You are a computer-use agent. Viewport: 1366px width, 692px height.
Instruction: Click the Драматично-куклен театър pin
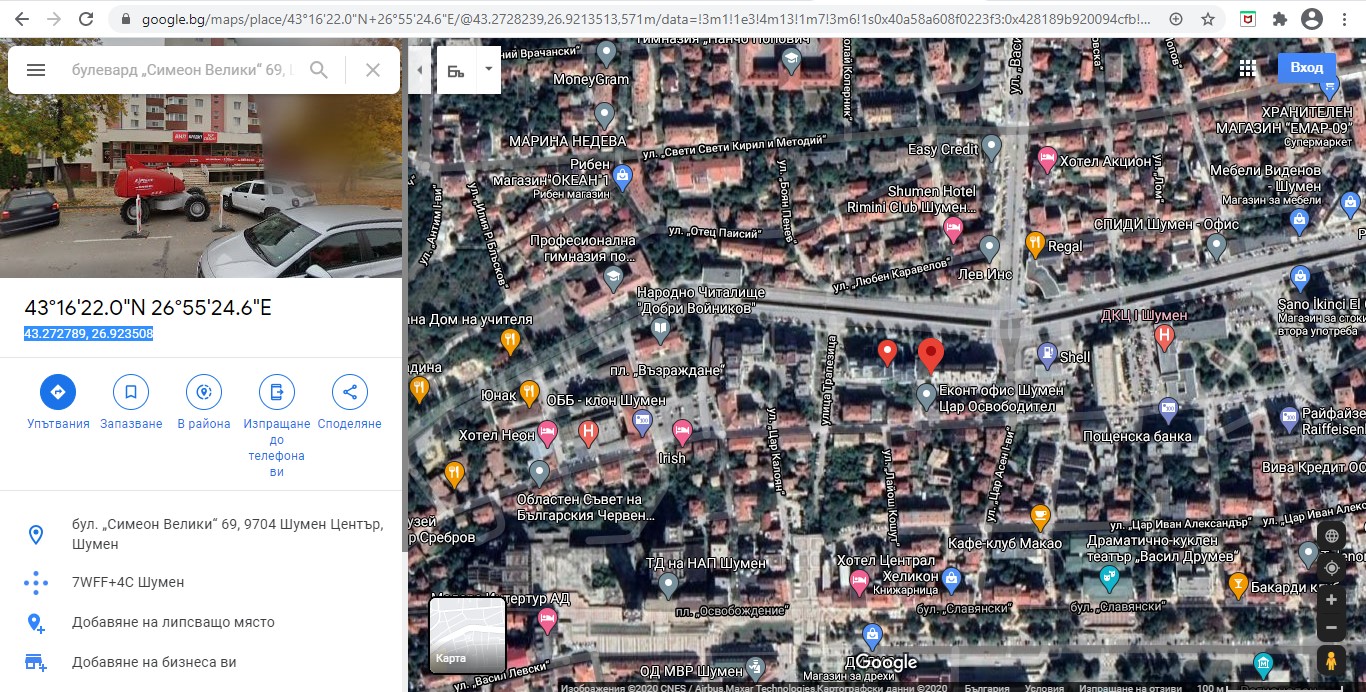1108,576
